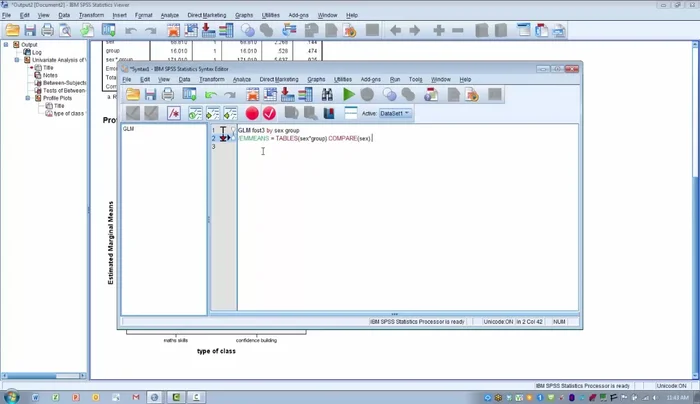Click Windows Start button

pos(11,396)
